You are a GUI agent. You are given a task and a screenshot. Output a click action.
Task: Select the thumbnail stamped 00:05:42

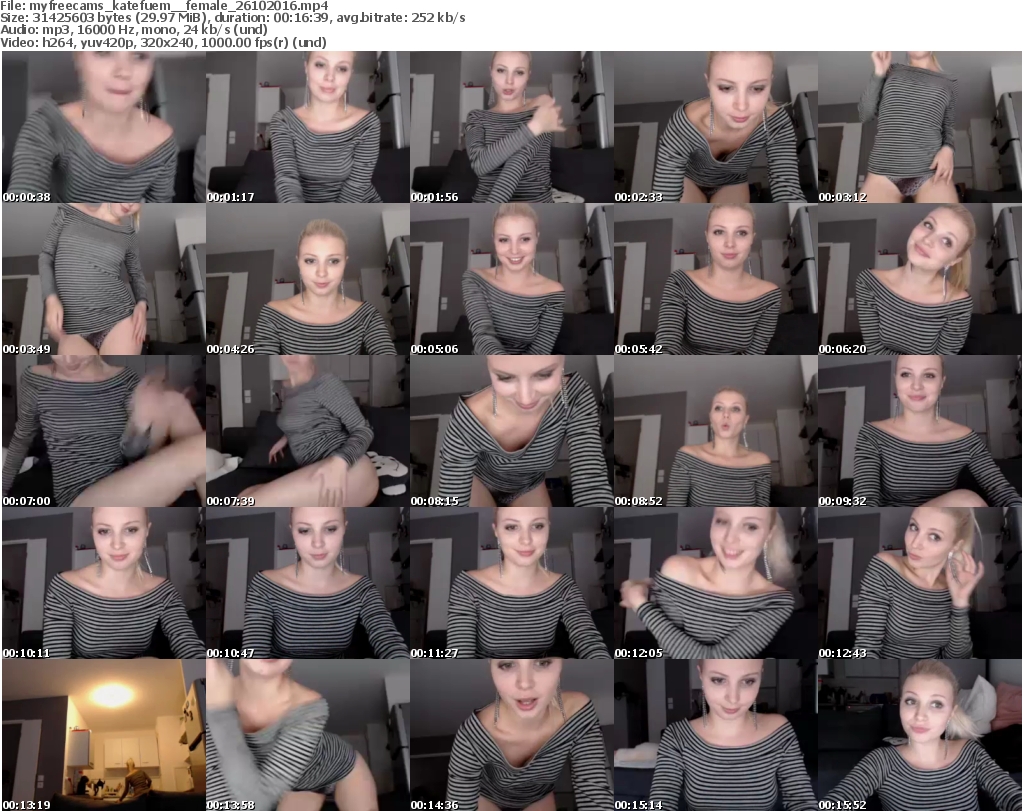[716, 279]
